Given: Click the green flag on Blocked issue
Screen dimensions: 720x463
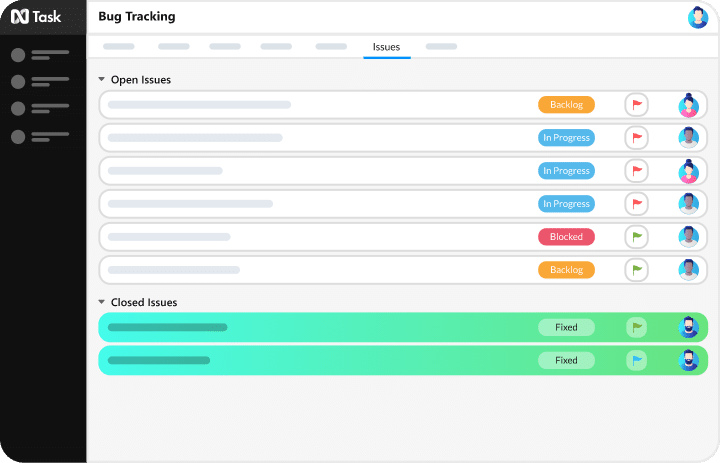Looking at the screenshot, I should point(636,237).
